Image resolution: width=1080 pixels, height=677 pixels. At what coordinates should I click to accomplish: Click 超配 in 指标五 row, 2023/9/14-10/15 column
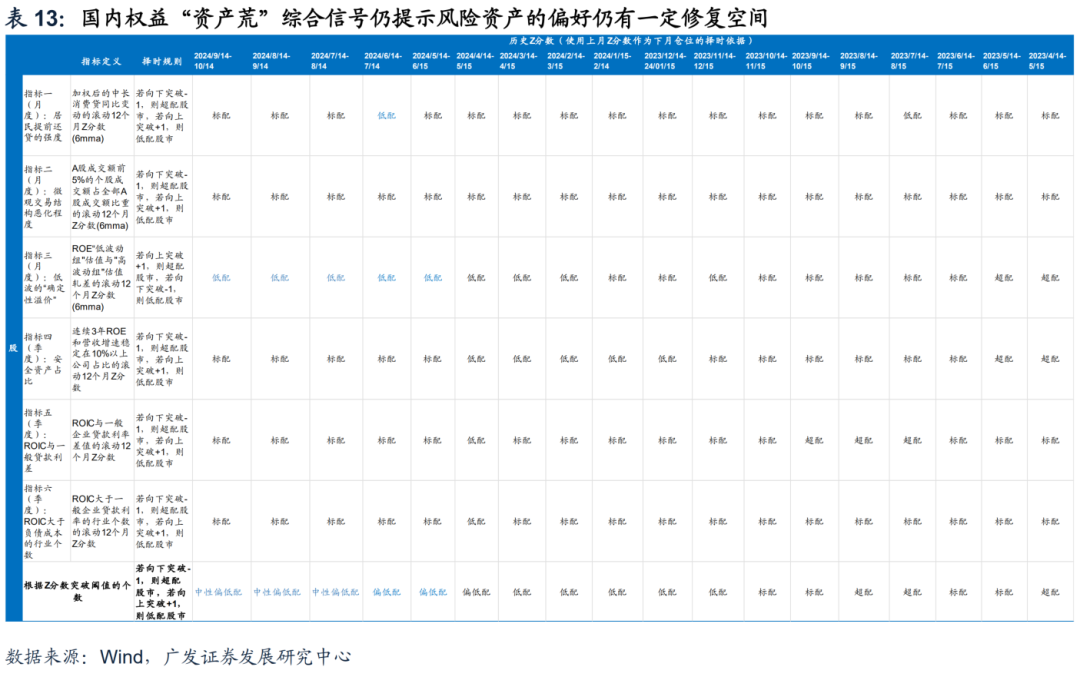click(x=814, y=440)
